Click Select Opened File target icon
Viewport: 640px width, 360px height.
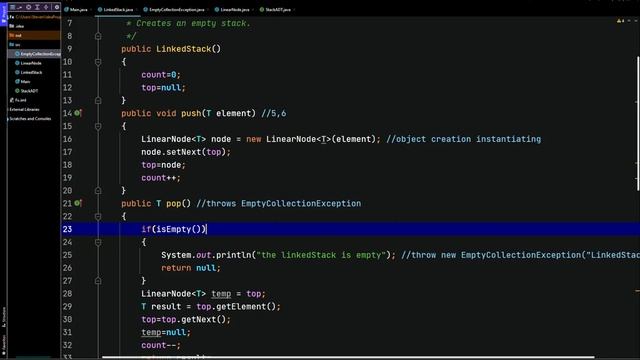point(29,7)
